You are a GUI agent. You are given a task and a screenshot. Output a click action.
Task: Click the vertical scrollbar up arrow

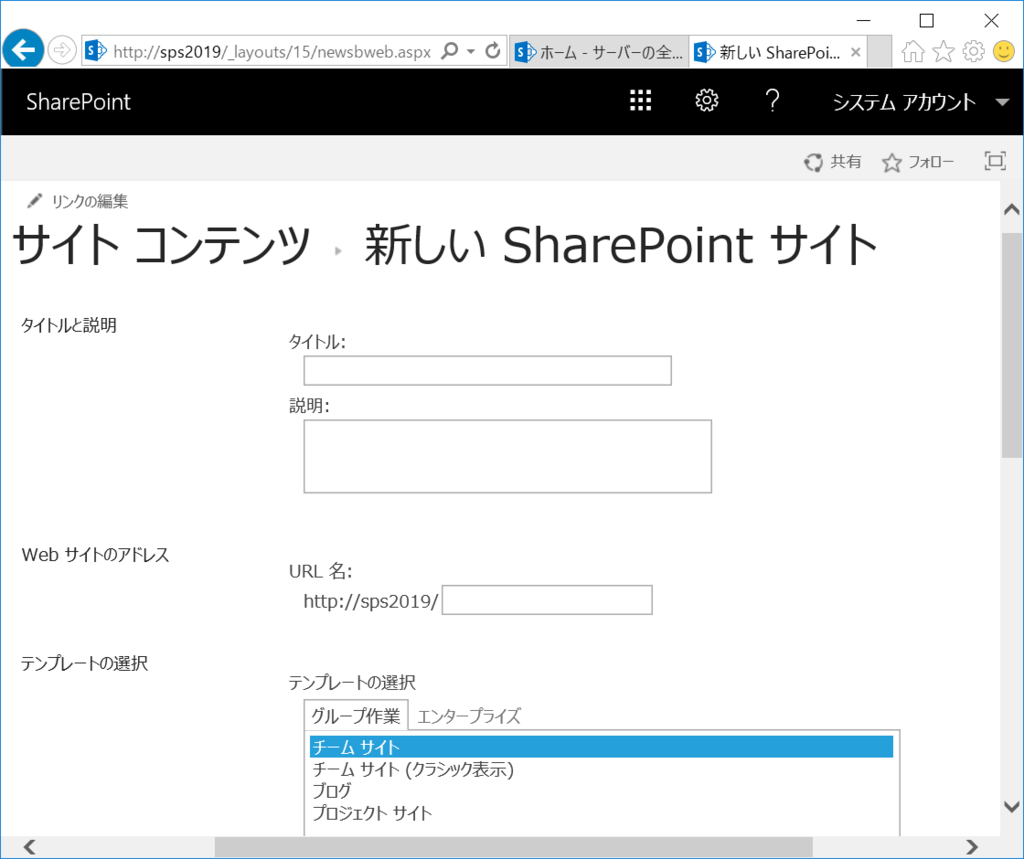pos(1012,210)
